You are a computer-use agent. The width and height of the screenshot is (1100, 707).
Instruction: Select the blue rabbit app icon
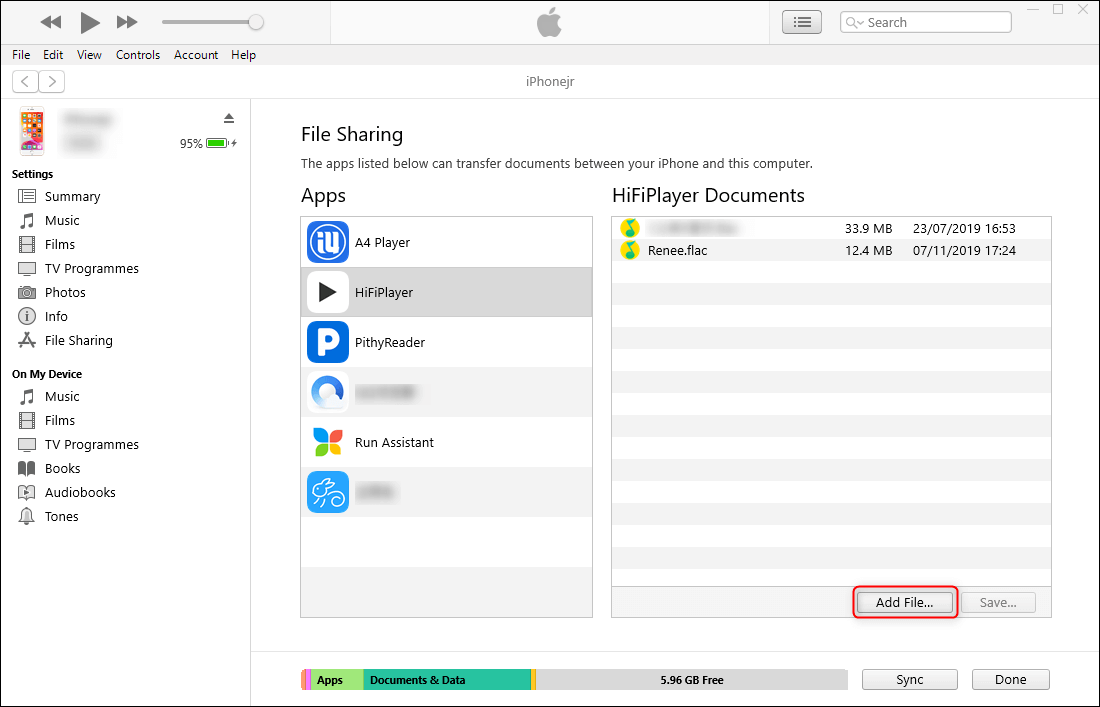tap(328, 492)
